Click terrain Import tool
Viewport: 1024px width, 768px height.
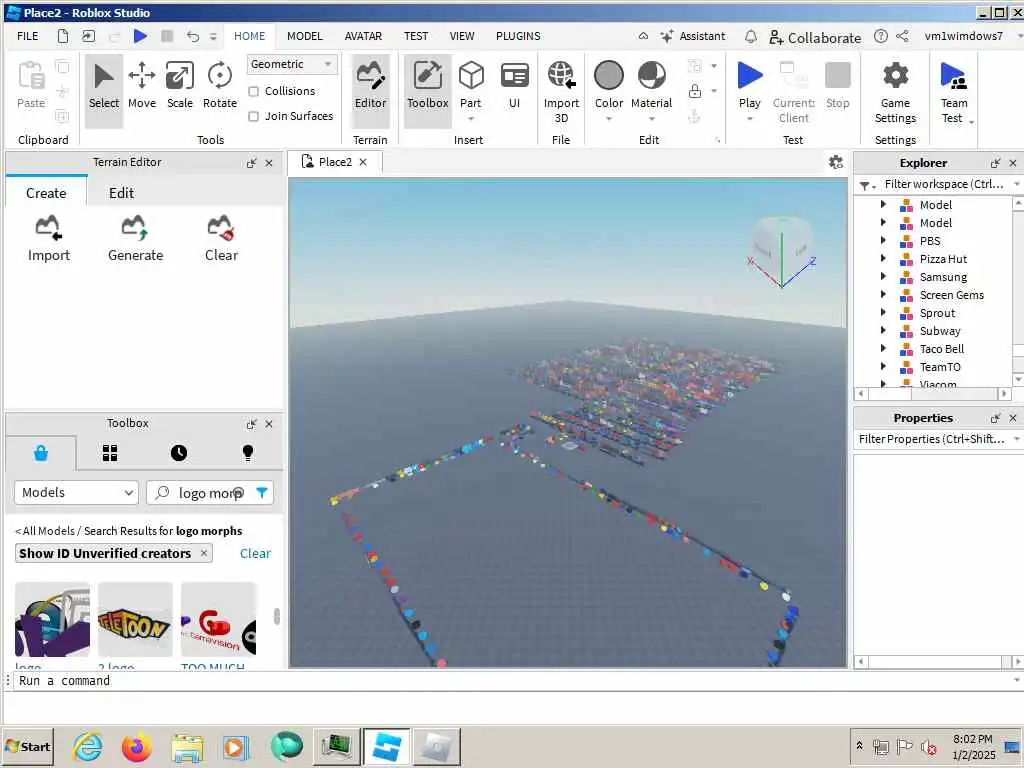click(x=48, y=238)
